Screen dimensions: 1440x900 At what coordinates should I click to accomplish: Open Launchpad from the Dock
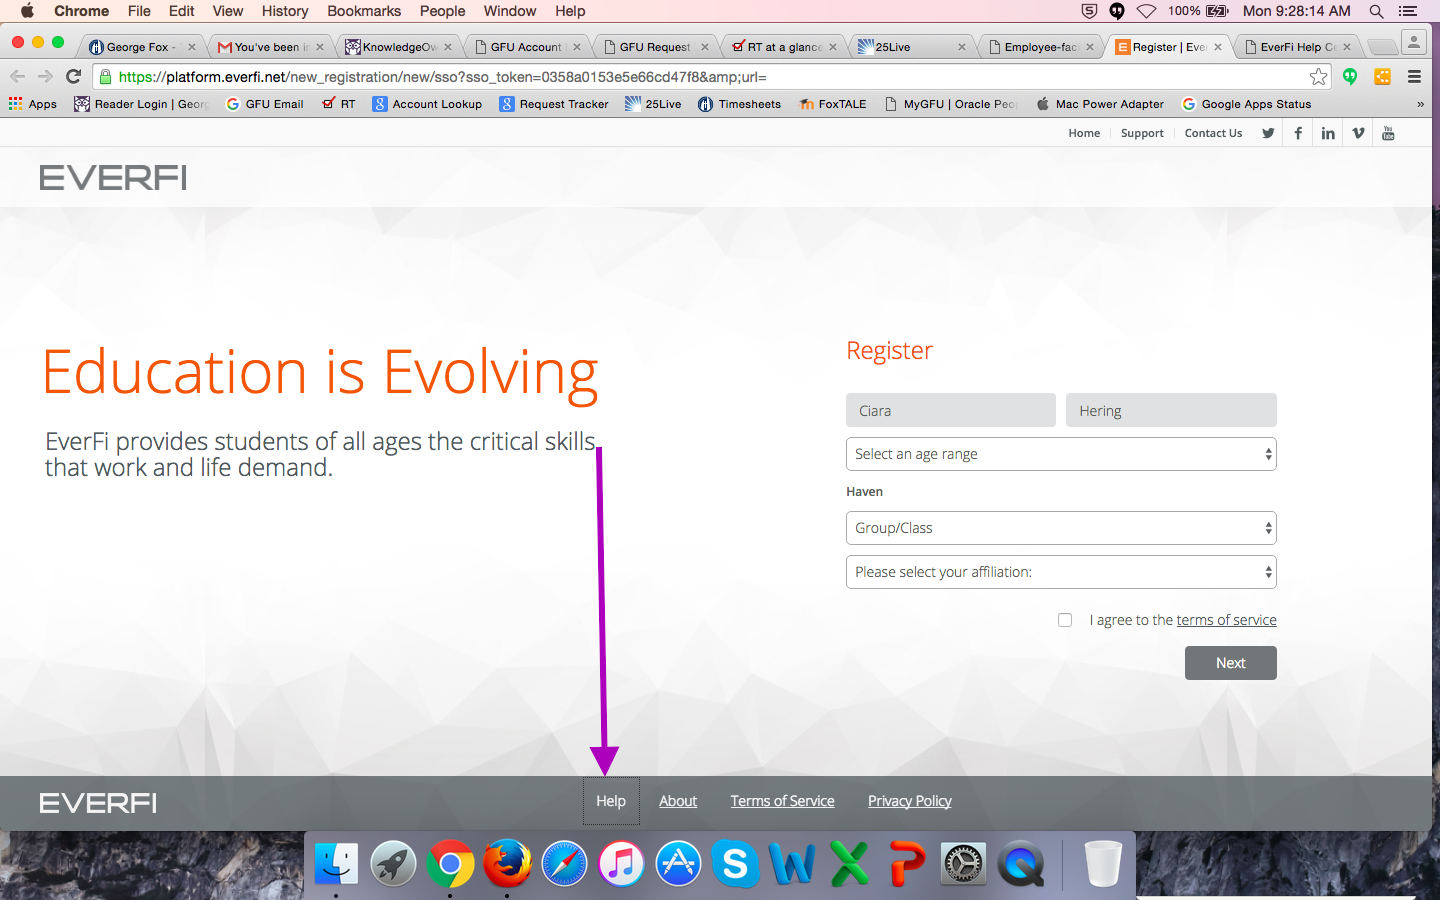click(x=393, y=864)
